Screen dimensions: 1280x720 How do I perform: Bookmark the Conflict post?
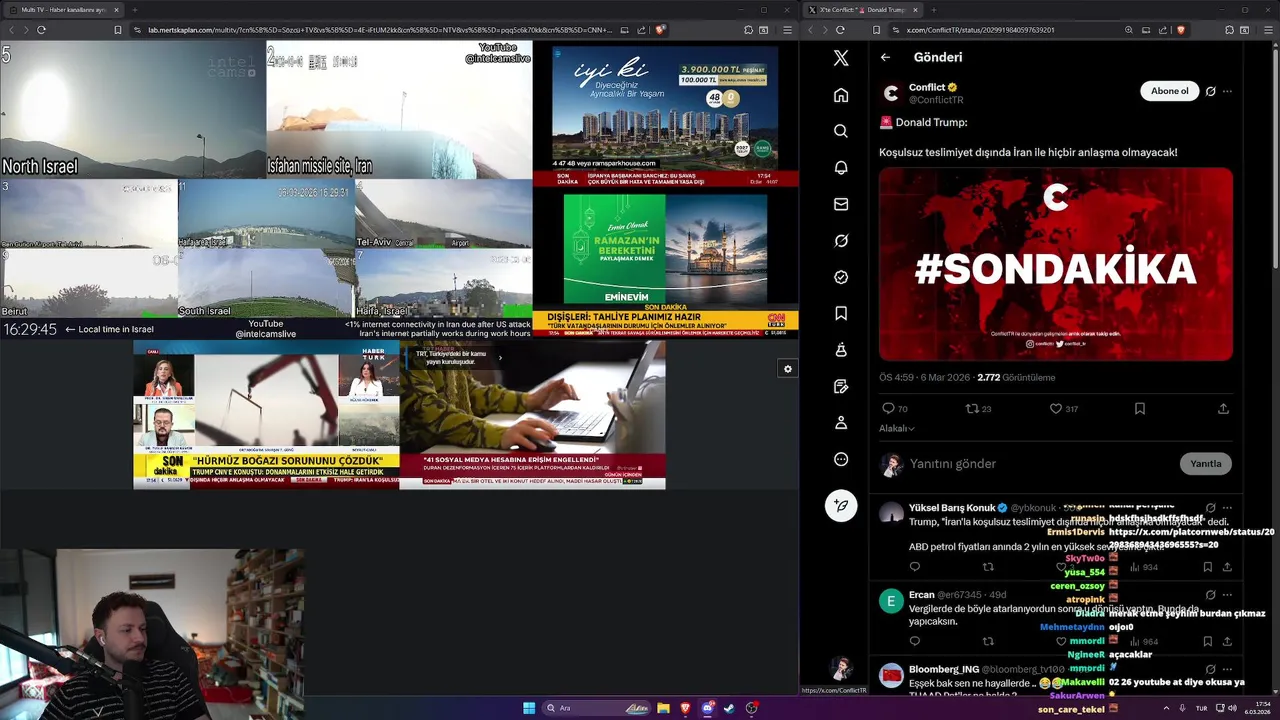tap(1139, 408)
